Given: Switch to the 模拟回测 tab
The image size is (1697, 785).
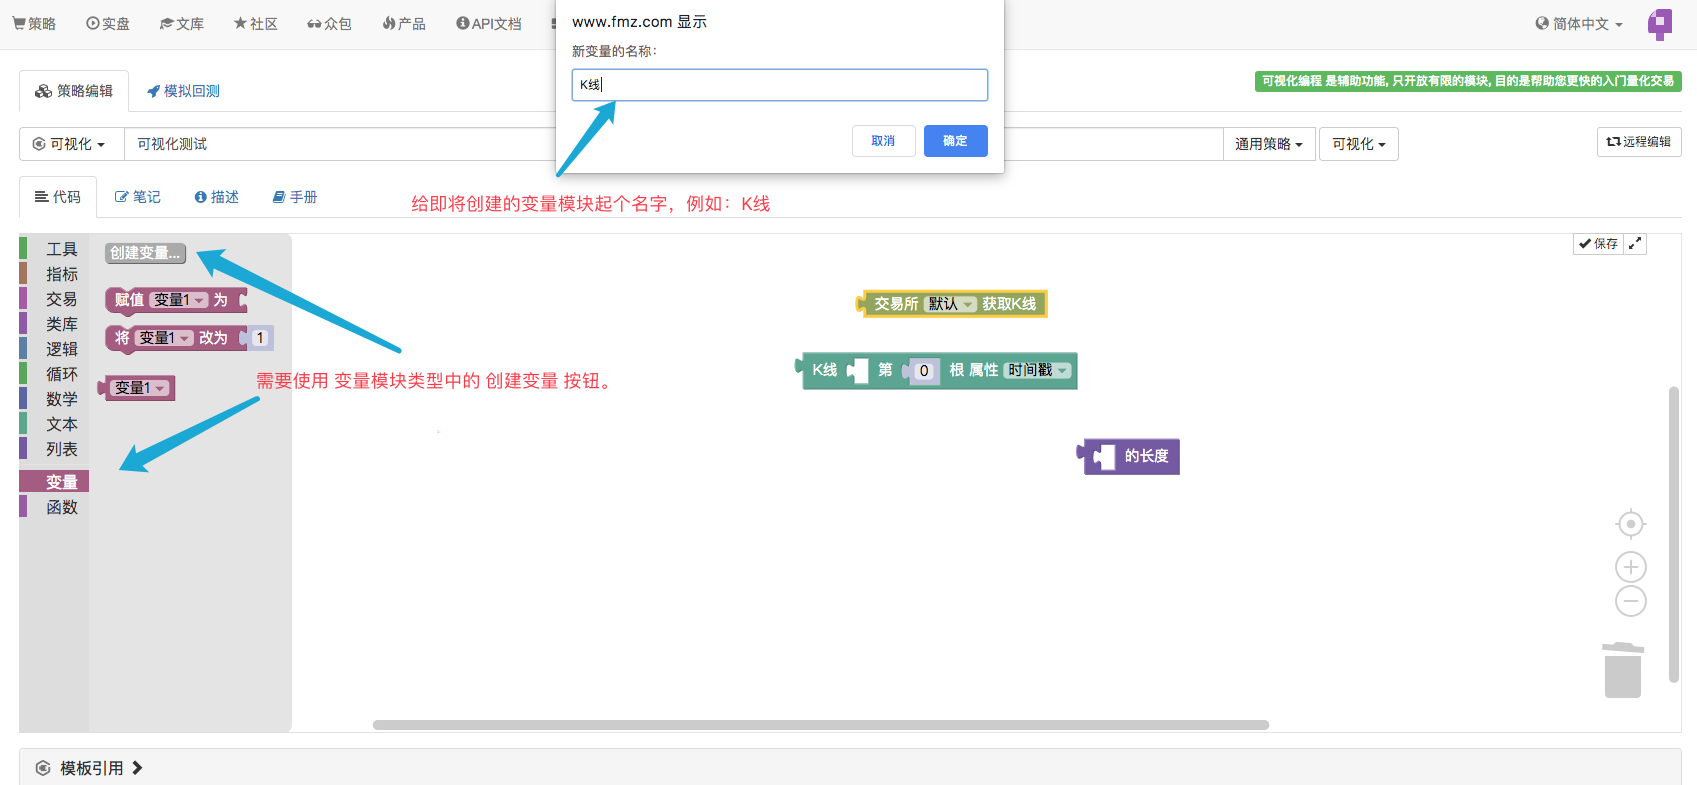Looking at the screenshot, I should point(183,91).
